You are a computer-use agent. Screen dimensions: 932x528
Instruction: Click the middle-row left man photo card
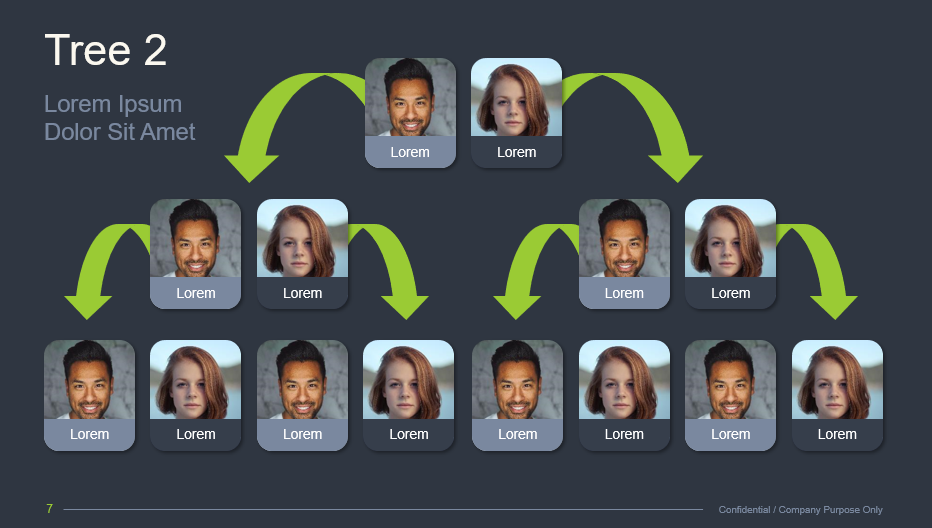(196, 254)
